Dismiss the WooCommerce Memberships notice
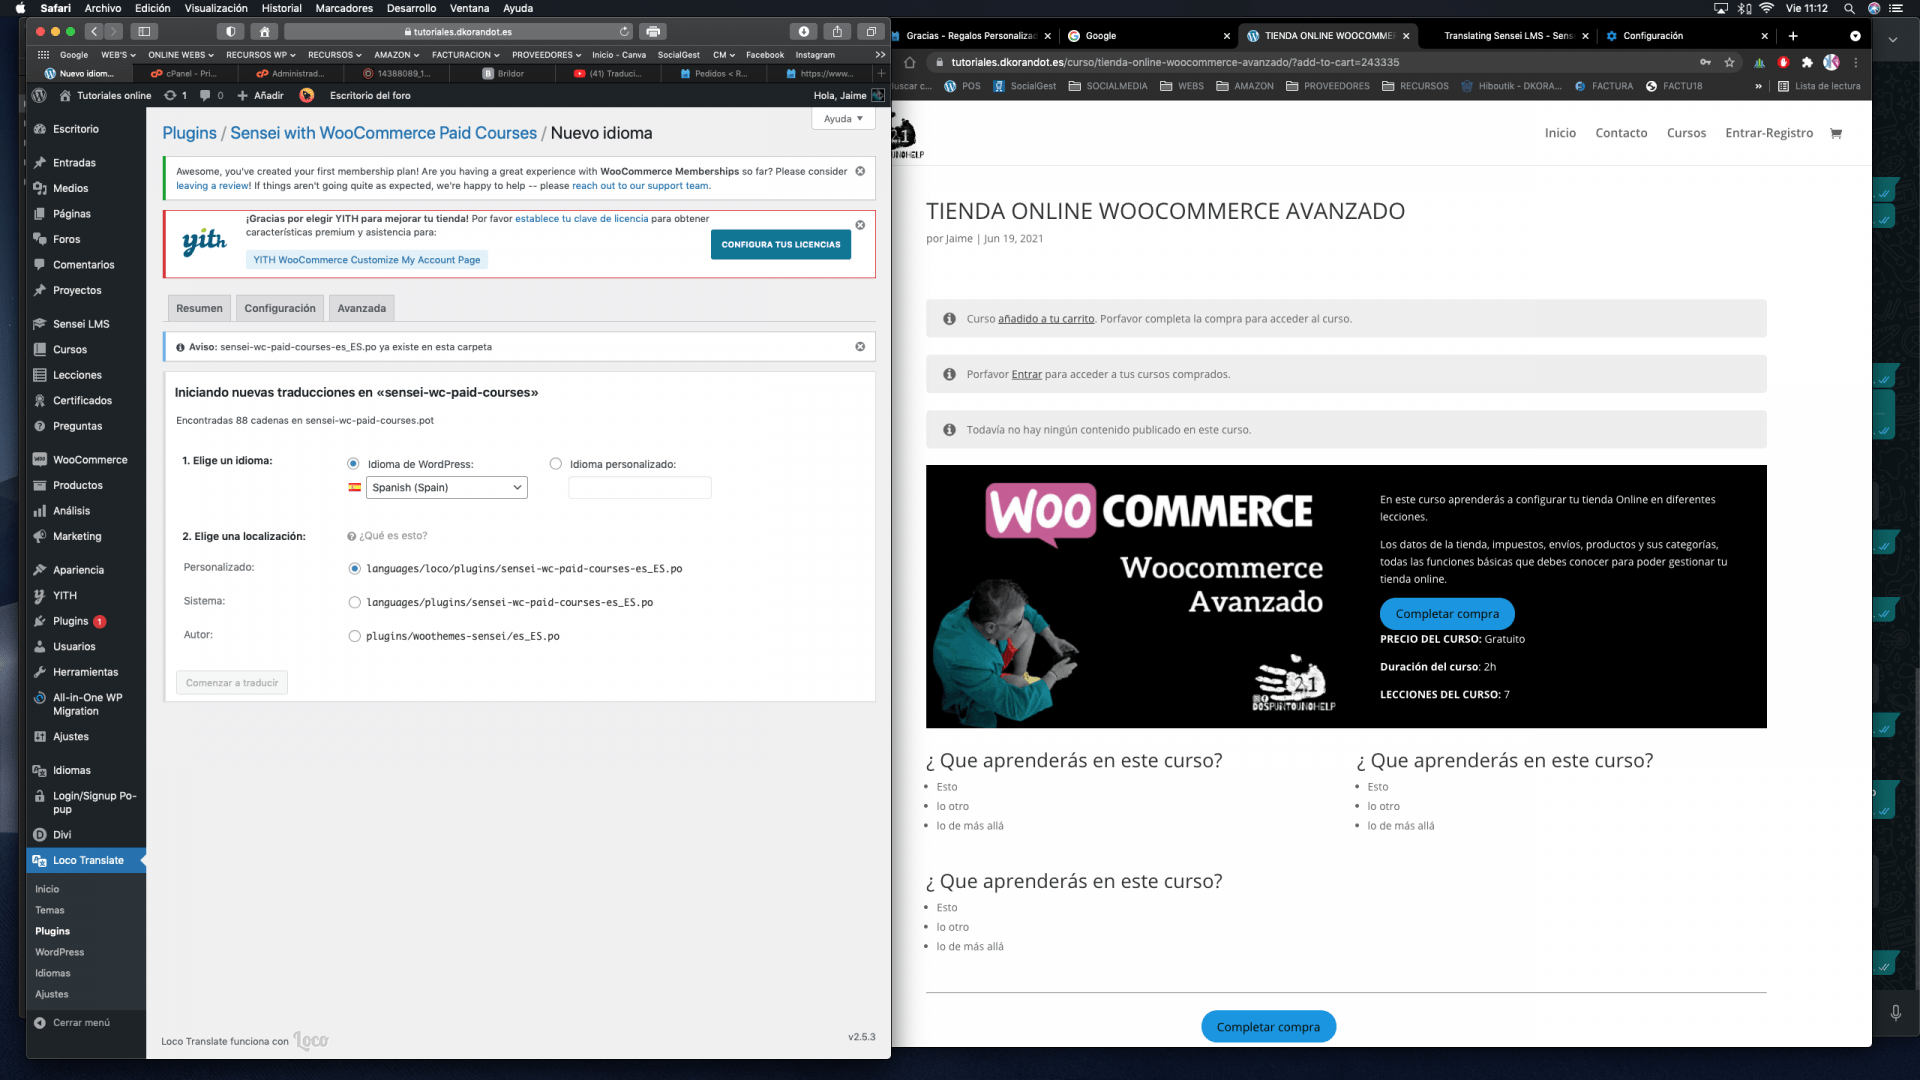This screenshot has height=1080, width=1920. [x=860, y=171]
